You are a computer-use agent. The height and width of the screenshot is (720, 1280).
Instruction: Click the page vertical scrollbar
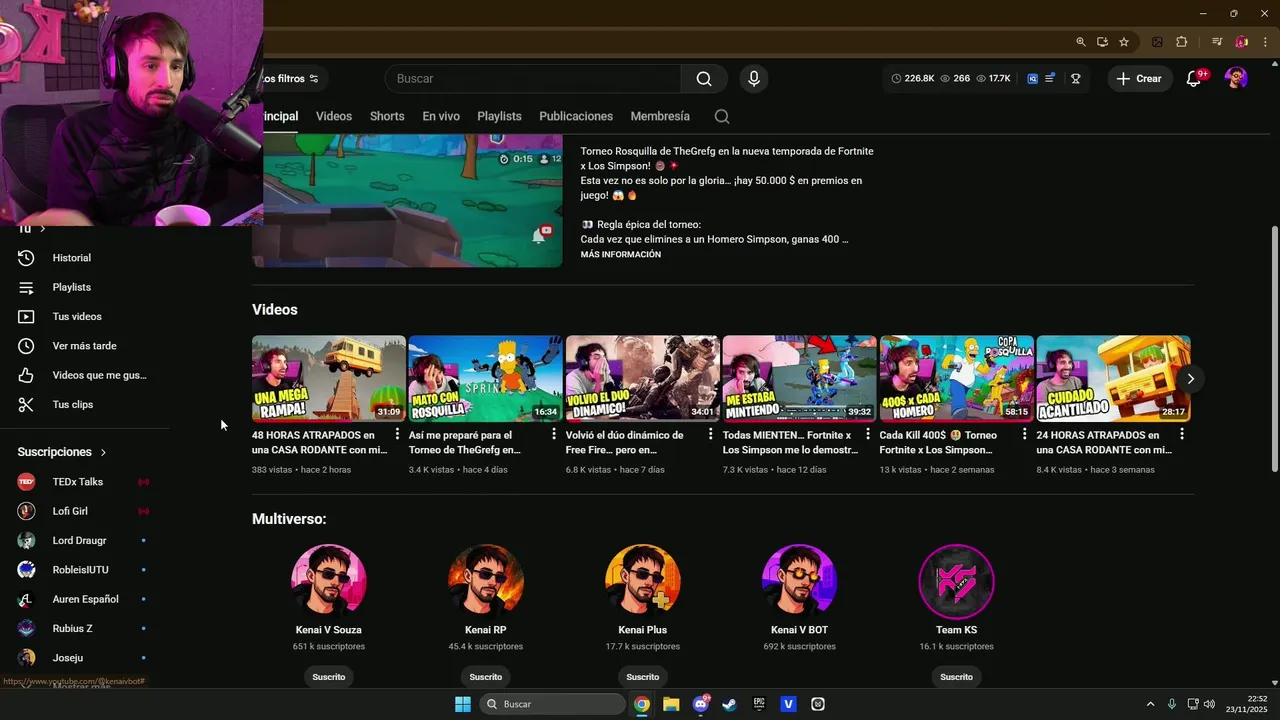[x=1274, y=350]
